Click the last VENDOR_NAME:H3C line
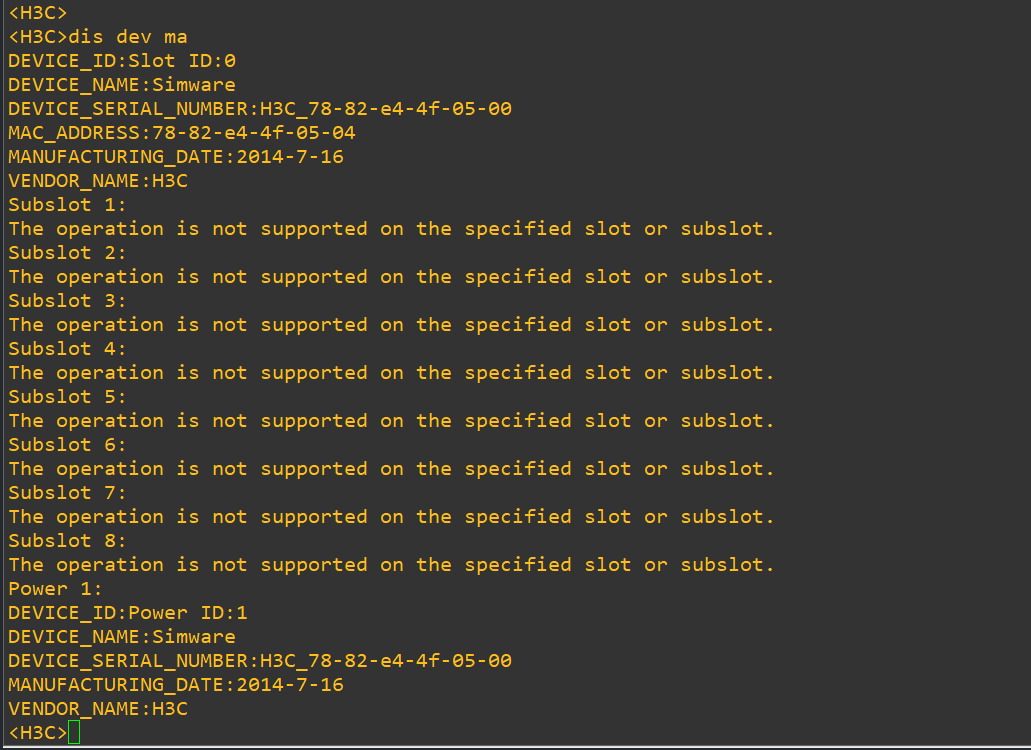 tap(98, 709)
